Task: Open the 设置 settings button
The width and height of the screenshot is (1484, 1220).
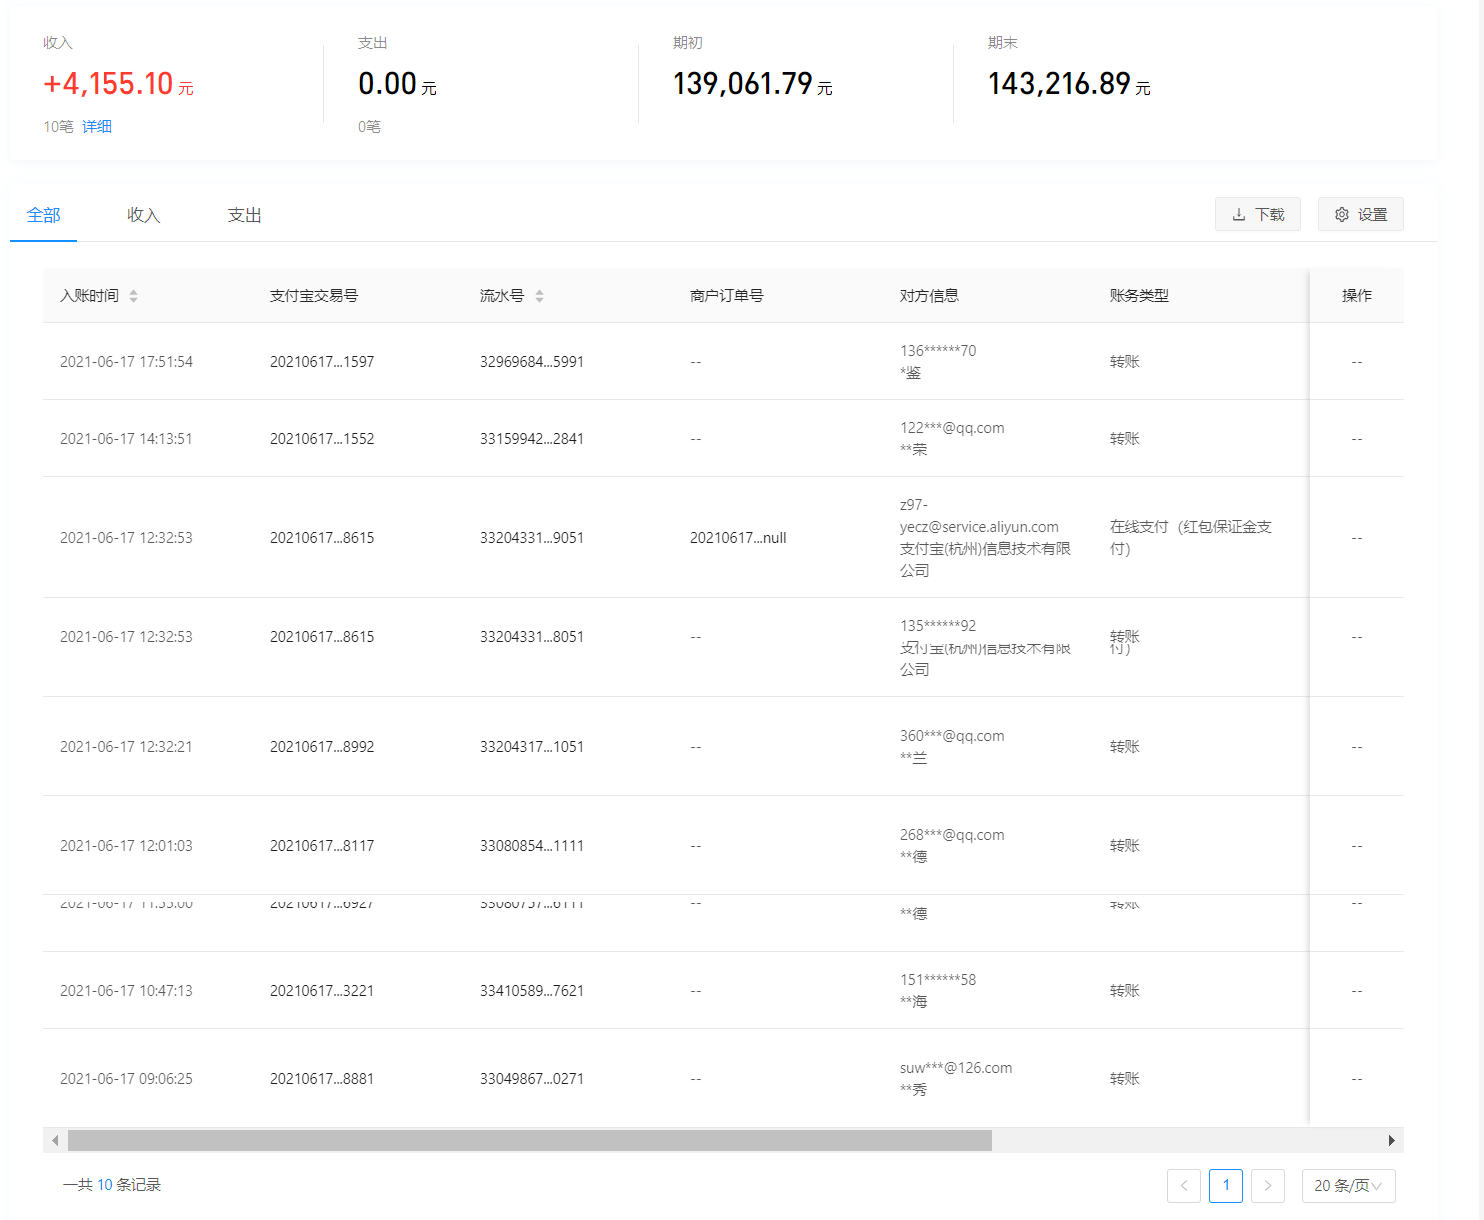Action: (x=1360, y=215)
